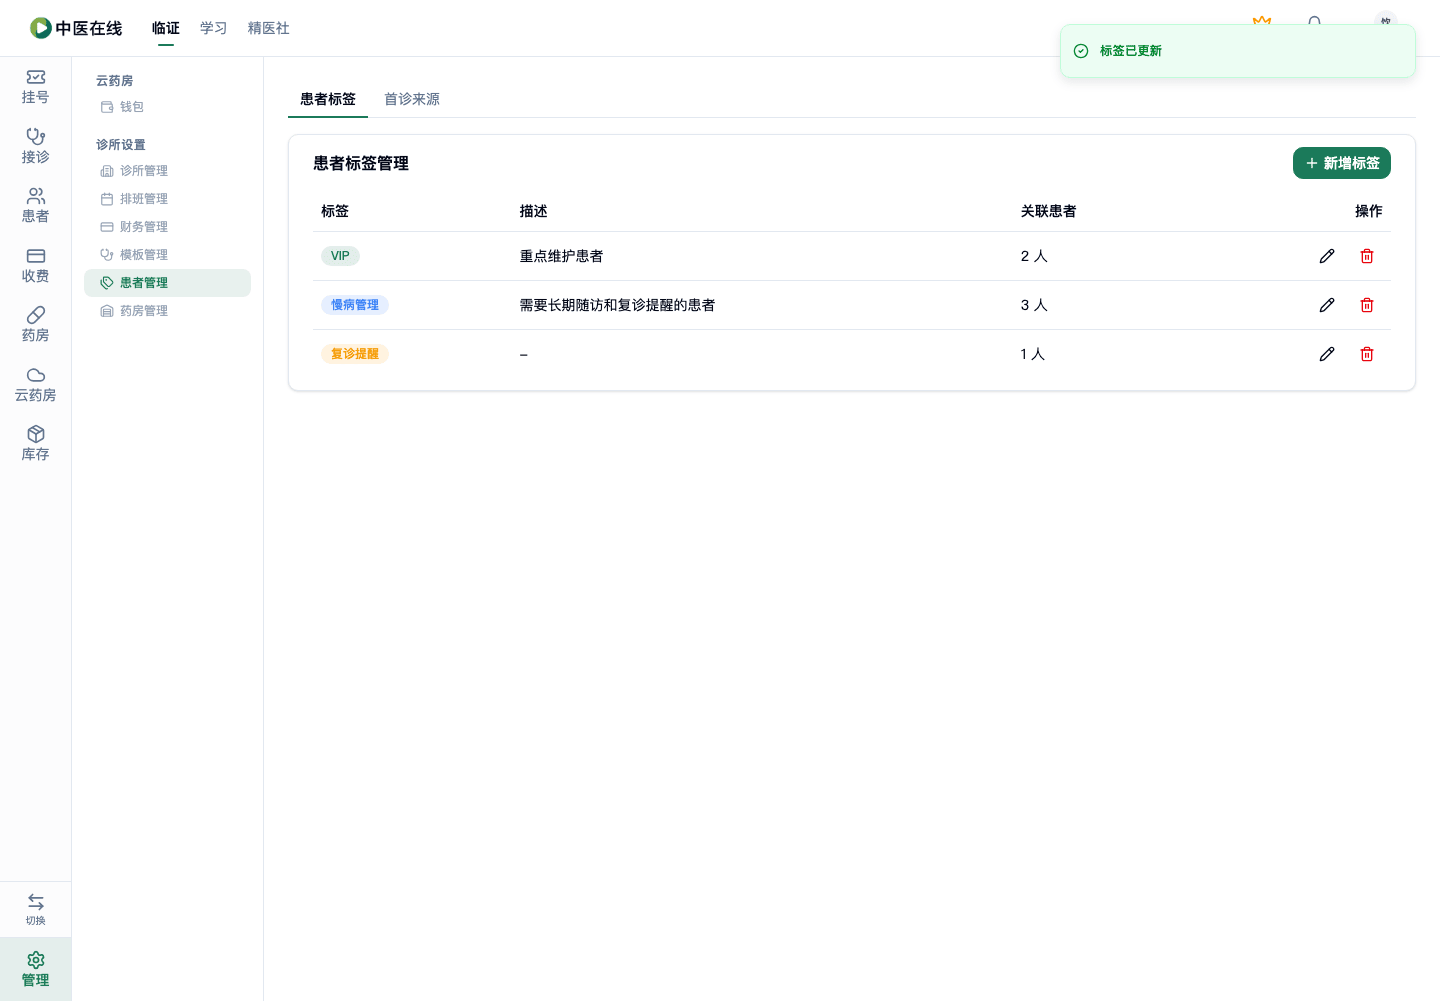Image resolution: width=1440 pixels, height=1001 pixels.
Task: Click the success checkmark in toast
Action: click(1081, 51)
